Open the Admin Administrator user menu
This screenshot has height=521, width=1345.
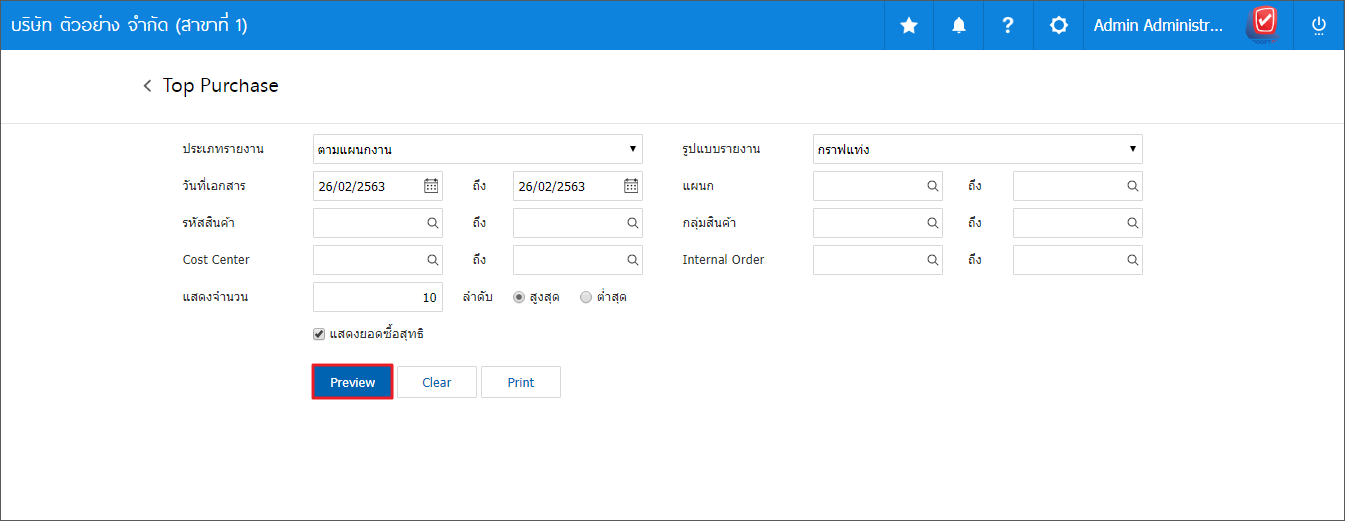point(1158,26)
